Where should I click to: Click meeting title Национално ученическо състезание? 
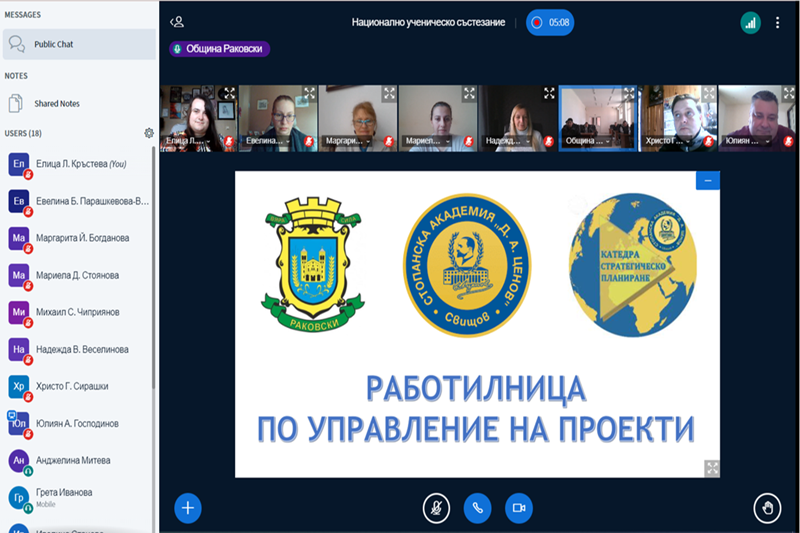[x=428, y=22]
